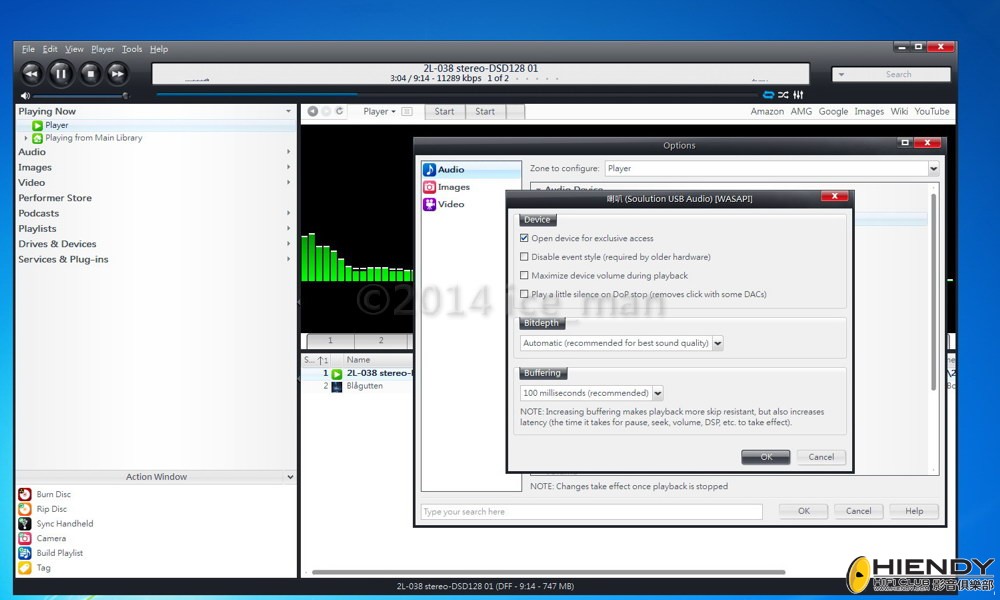Expand the Playlists section

pos(288,228)
